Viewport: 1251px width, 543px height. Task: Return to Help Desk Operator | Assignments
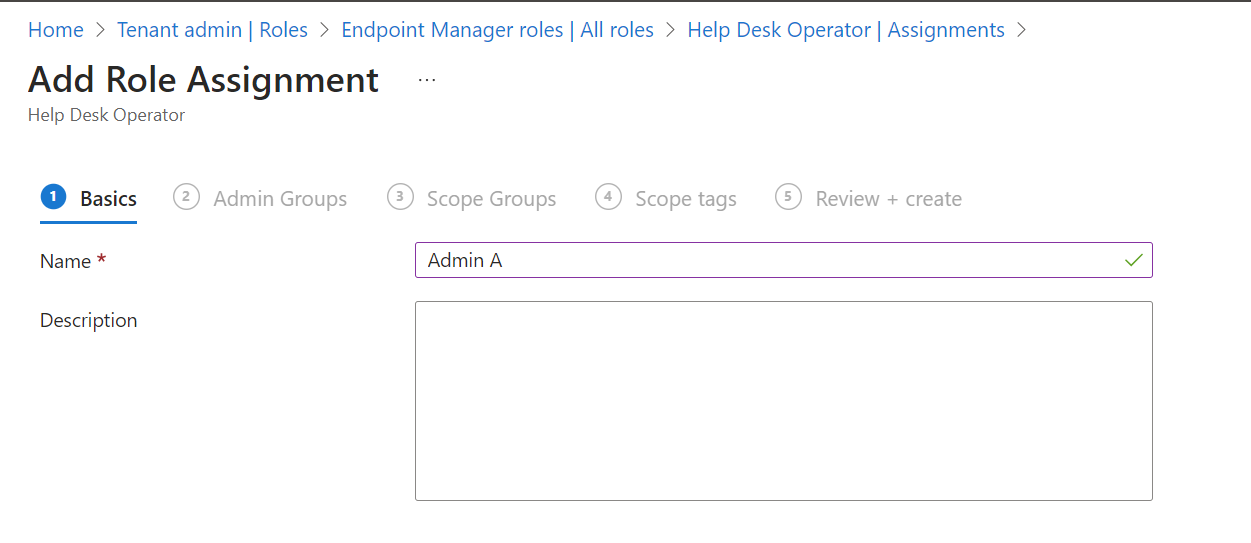tap(846, 30)
